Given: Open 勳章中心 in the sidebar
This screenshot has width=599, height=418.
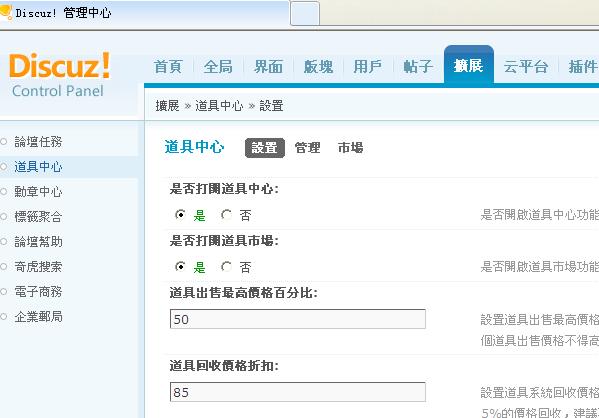Looking at the screenshot, I should coord(38,191).
